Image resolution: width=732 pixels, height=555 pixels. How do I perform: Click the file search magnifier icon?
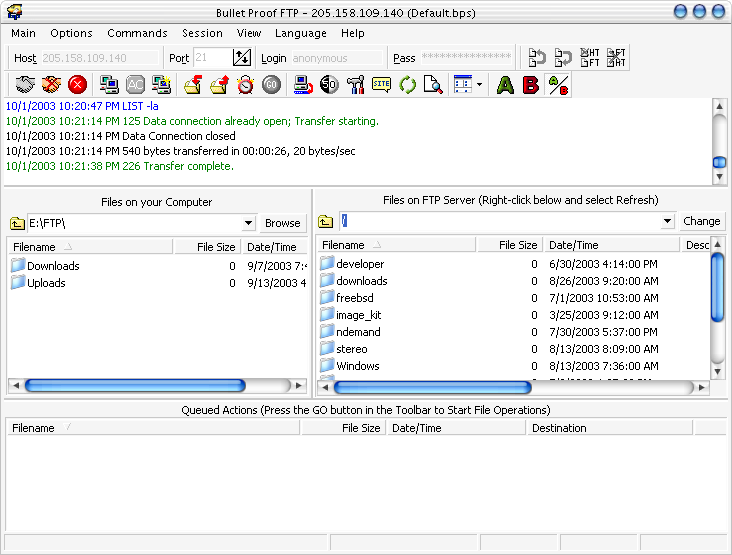[433, 85]
